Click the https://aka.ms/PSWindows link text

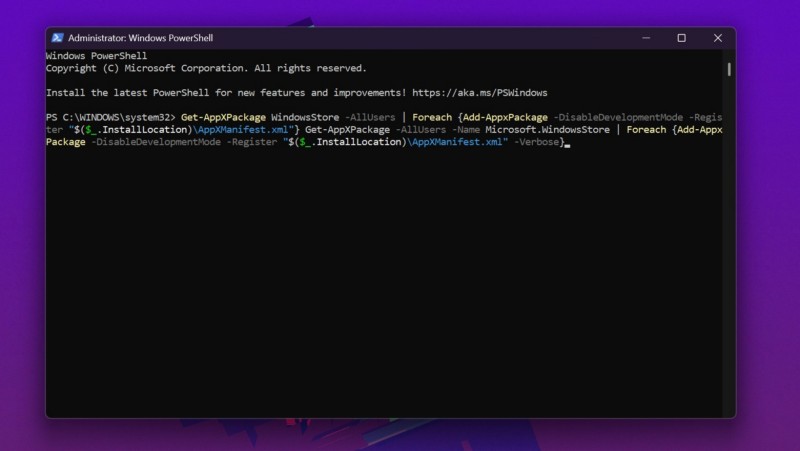click(x=480, y=93)
